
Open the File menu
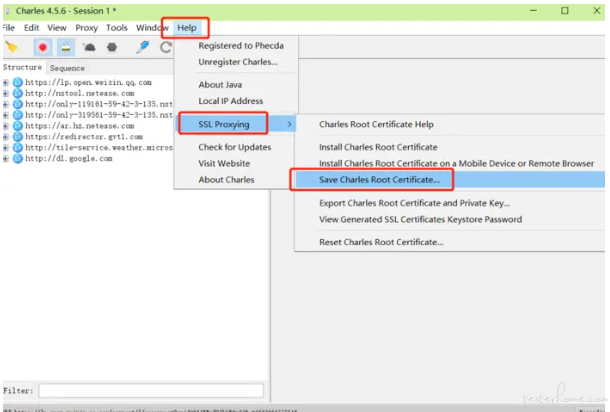coord(9,28)
